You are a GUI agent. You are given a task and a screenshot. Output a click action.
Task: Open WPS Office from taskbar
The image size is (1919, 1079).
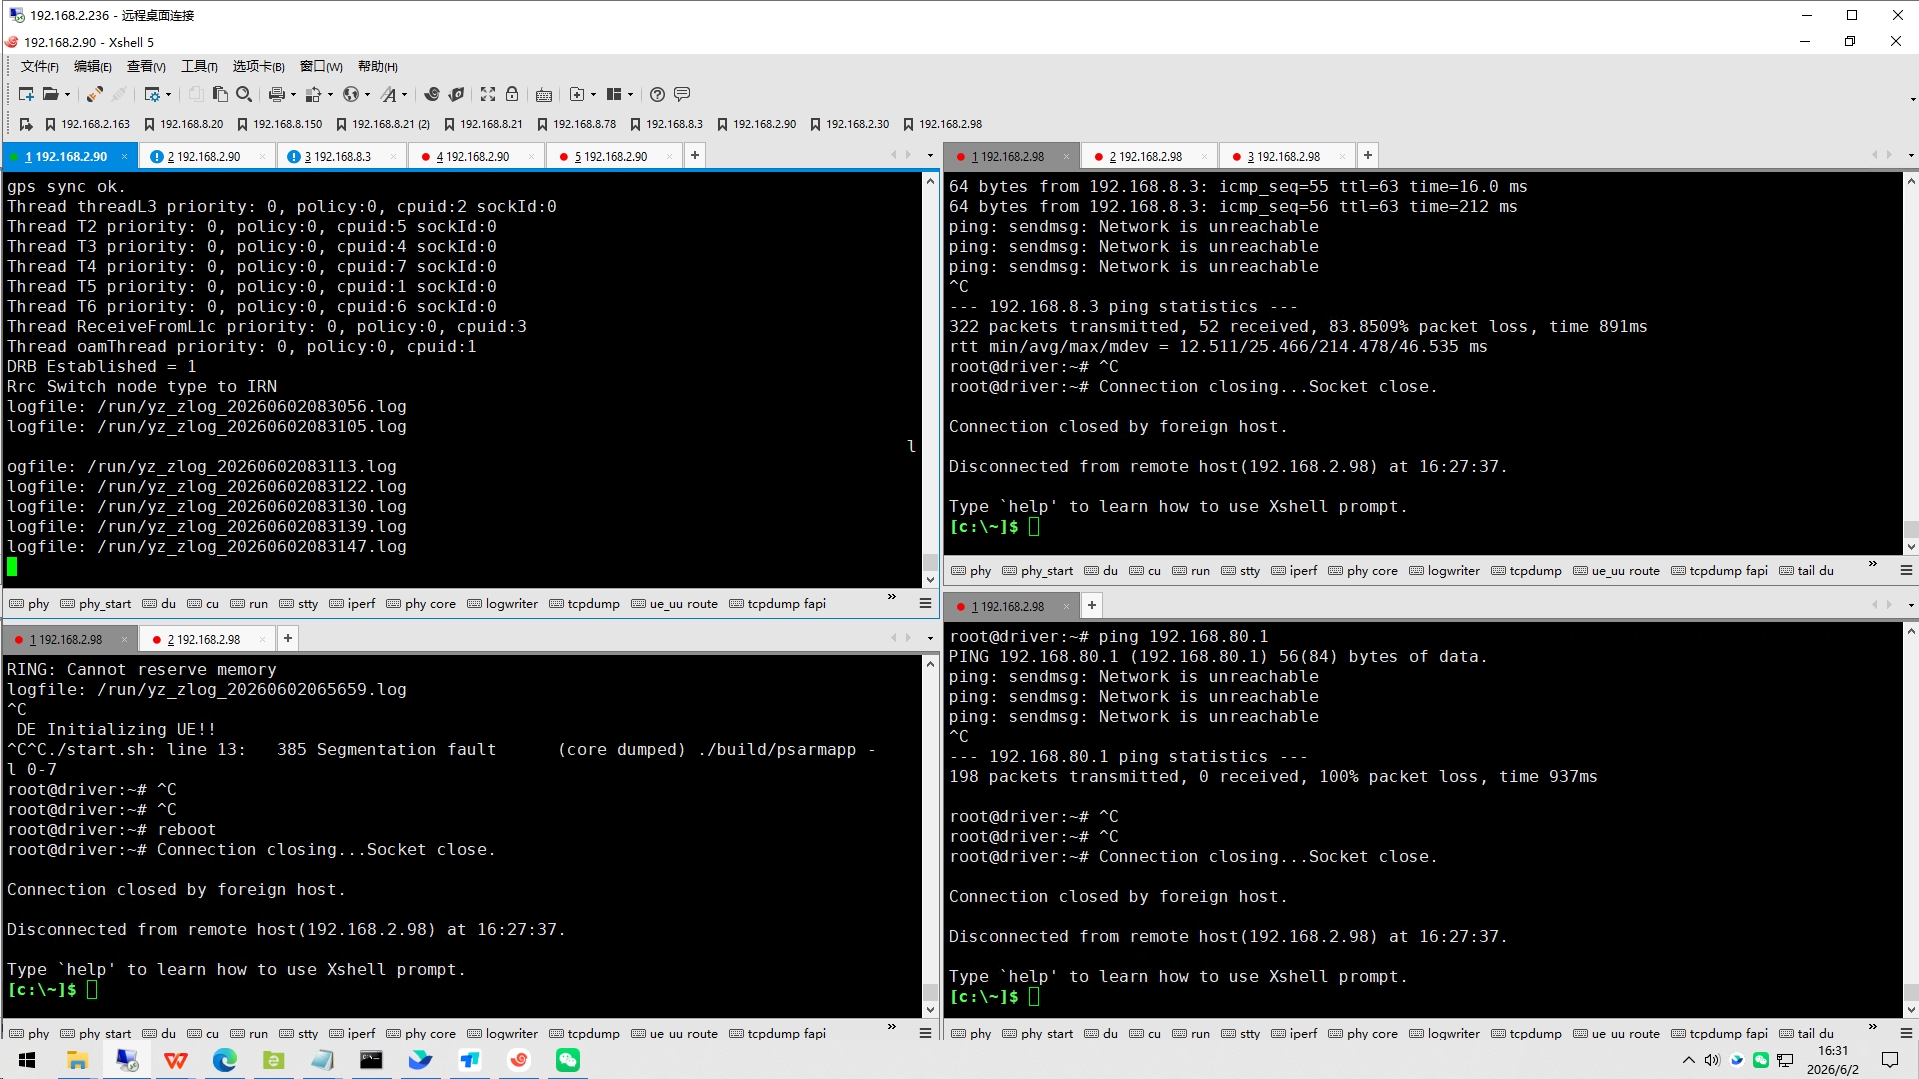pyautogui.click(x=175, y=1060)
